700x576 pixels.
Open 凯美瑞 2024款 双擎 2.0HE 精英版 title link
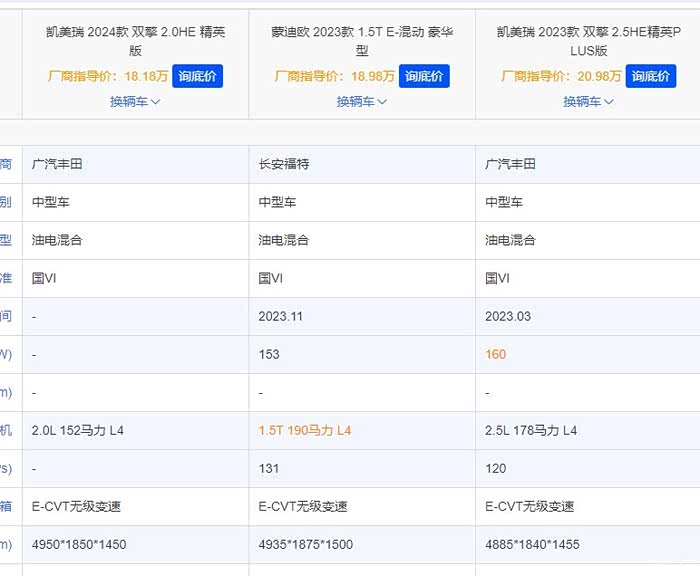click(x=135, y=40)
